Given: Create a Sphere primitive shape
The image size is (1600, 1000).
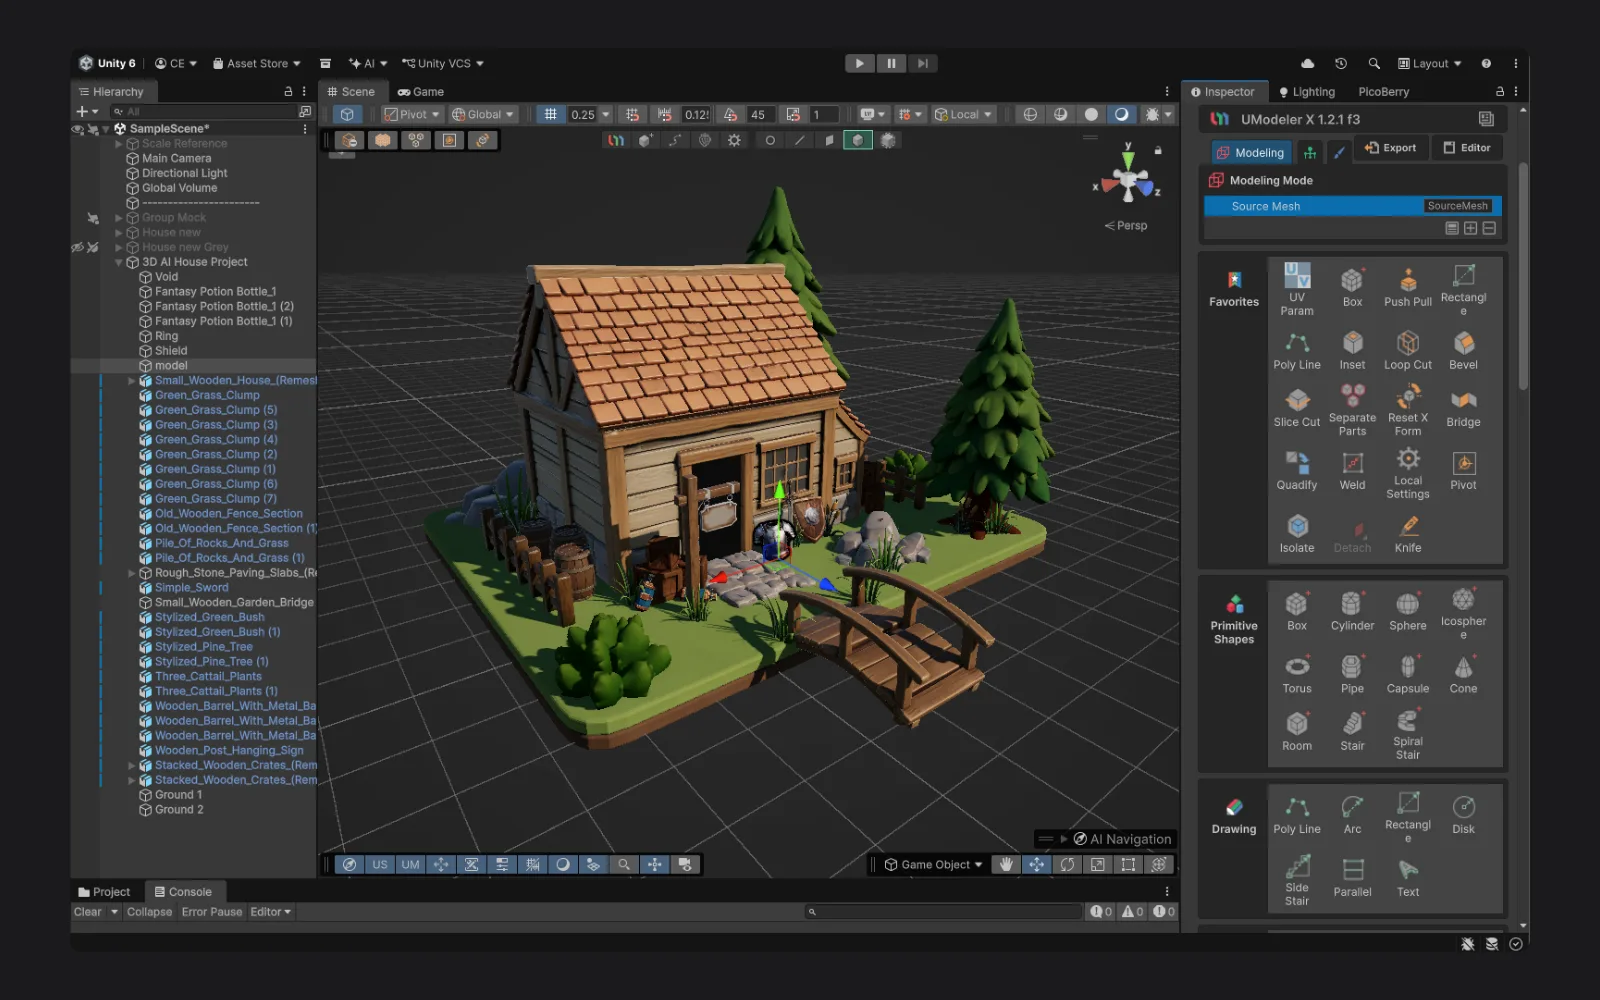Looking at the screenshot, I should [x=1408, y=612].
